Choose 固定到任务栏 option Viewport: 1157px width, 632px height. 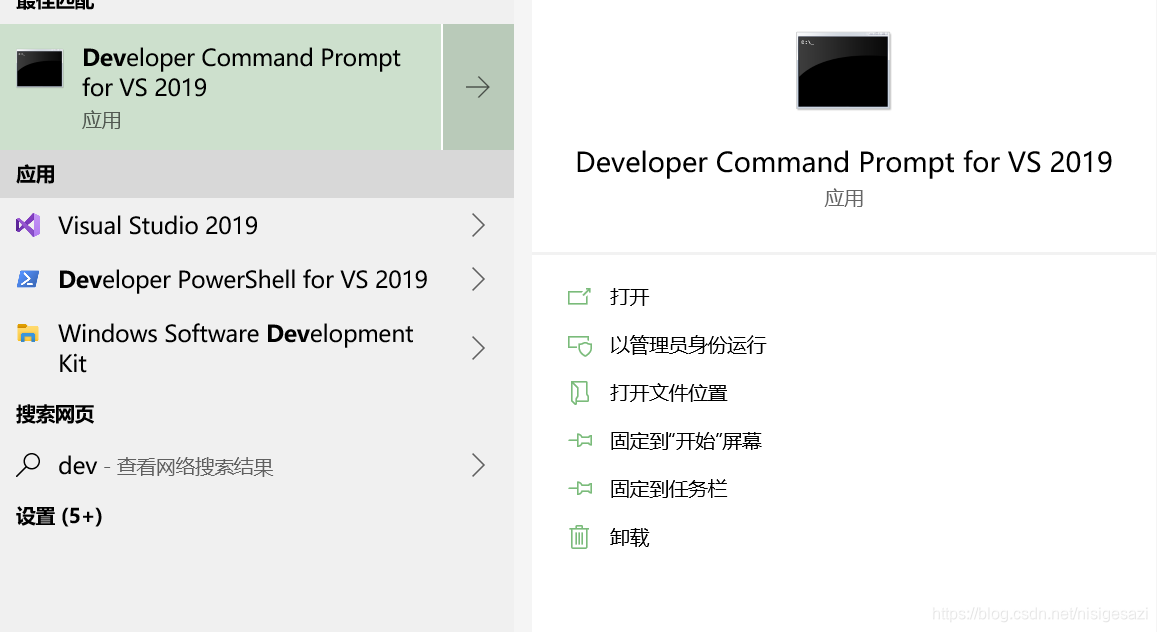(x=669, y=489)
